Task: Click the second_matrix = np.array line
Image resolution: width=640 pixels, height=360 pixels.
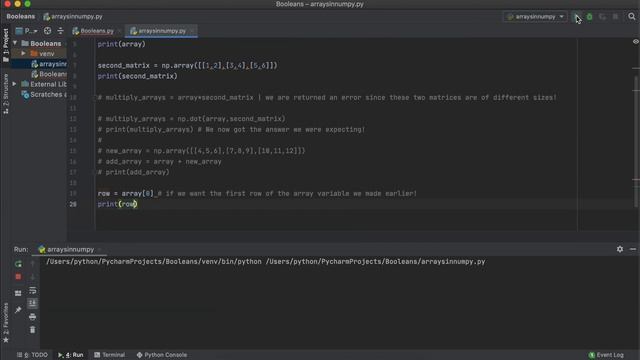Action: pos(187,65)
